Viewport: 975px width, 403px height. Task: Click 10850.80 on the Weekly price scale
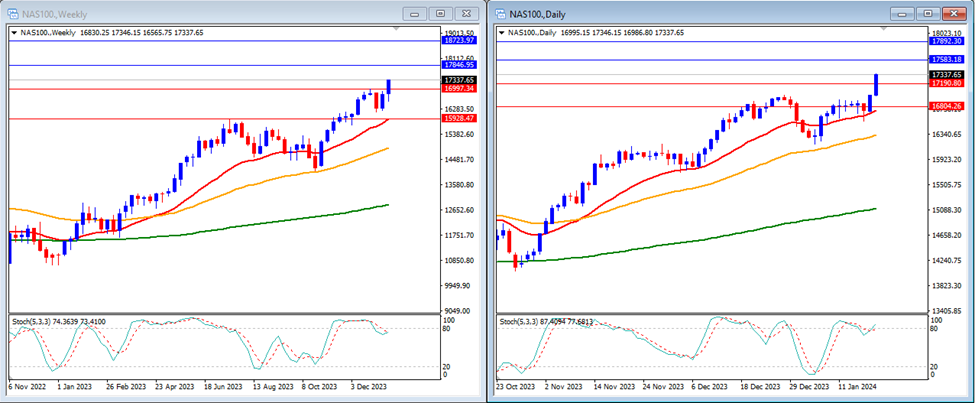[x=461, y=261]
